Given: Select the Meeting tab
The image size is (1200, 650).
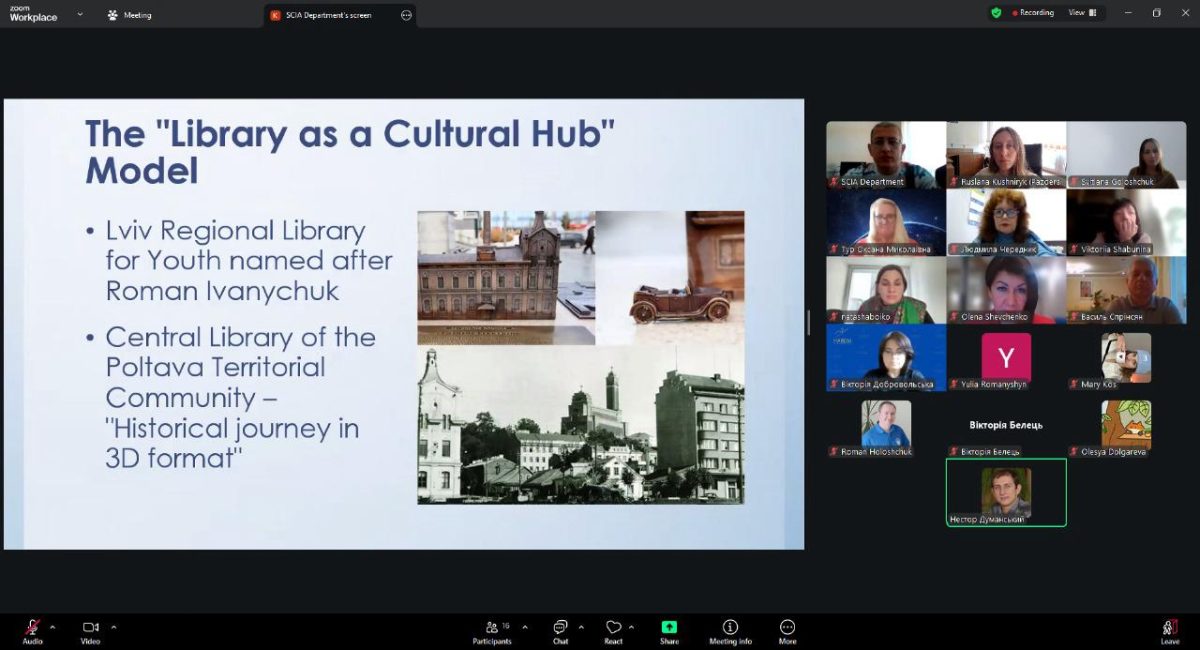Looking at the screenshot, I should coord(130,15).
